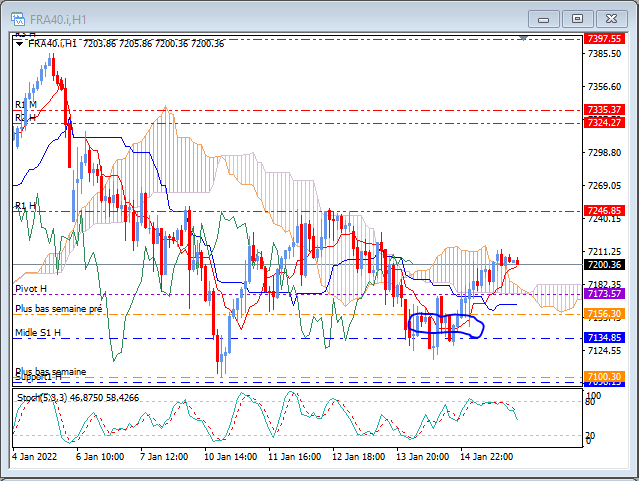Click the 'Midle S1 H' line label

38,333
